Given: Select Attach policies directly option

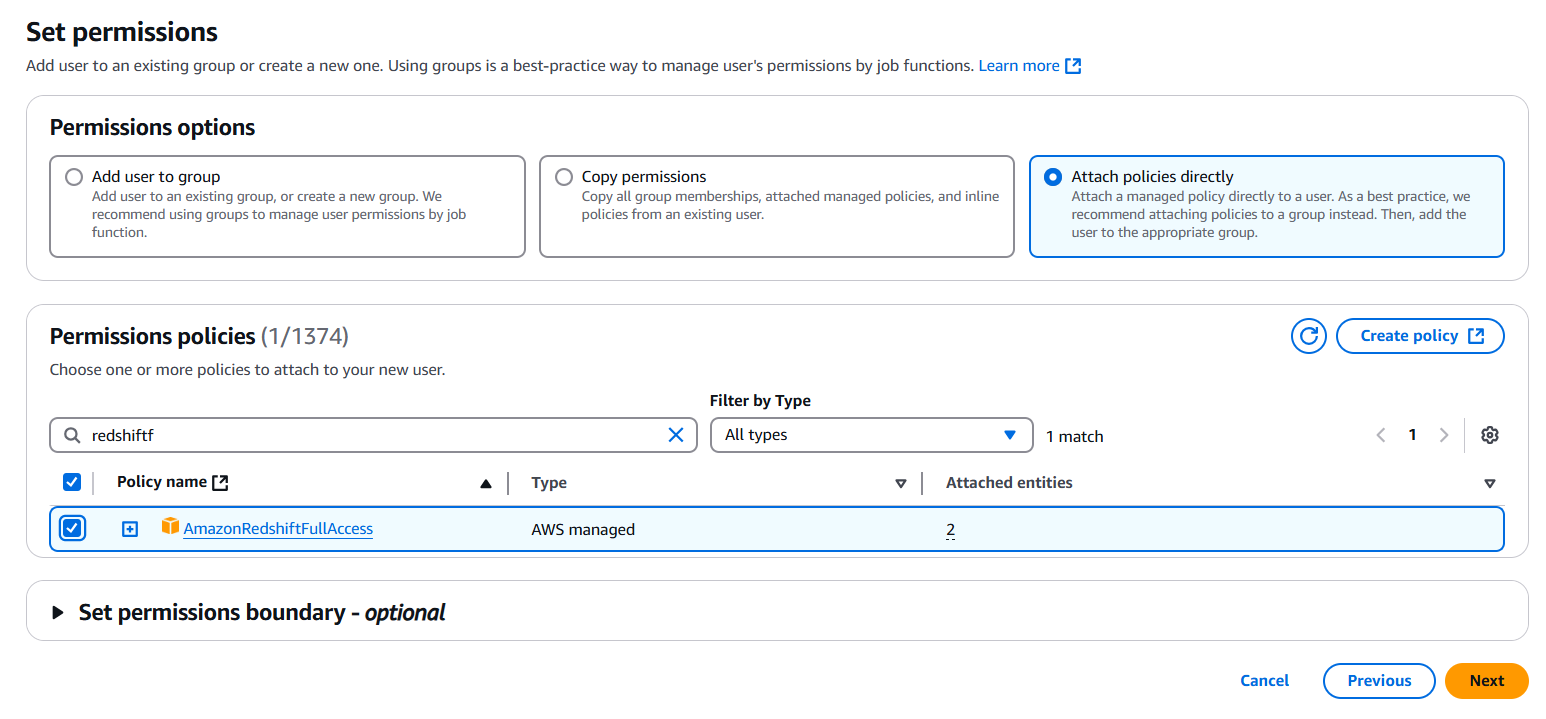Looking at the screenshot, I should [x=1053, y=177].
